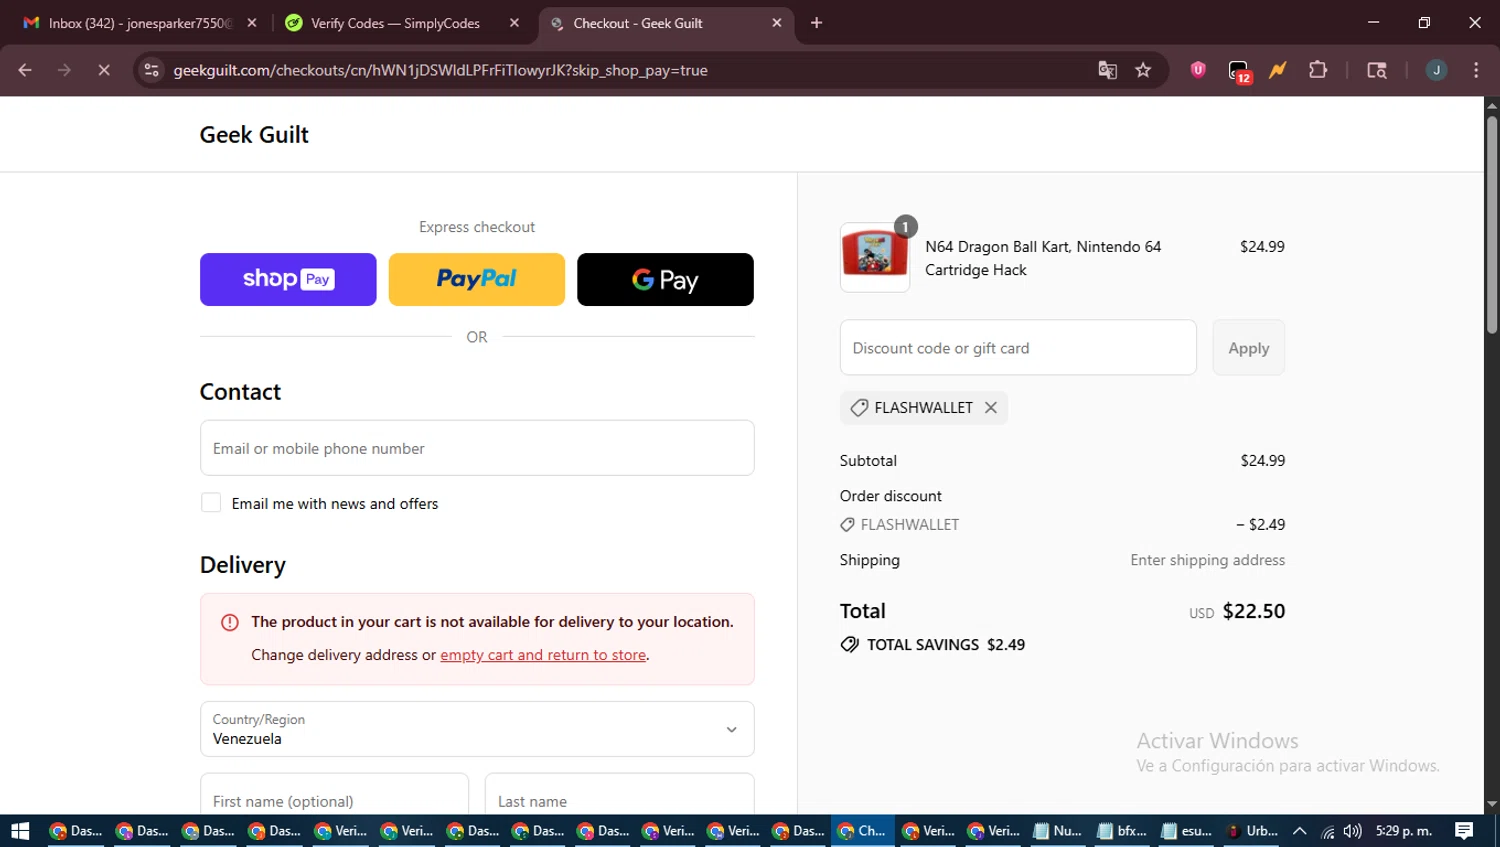The height and width of the screenshot is (847, 1500).
Task: Click Apply discount button
Action: [1249, 348]
